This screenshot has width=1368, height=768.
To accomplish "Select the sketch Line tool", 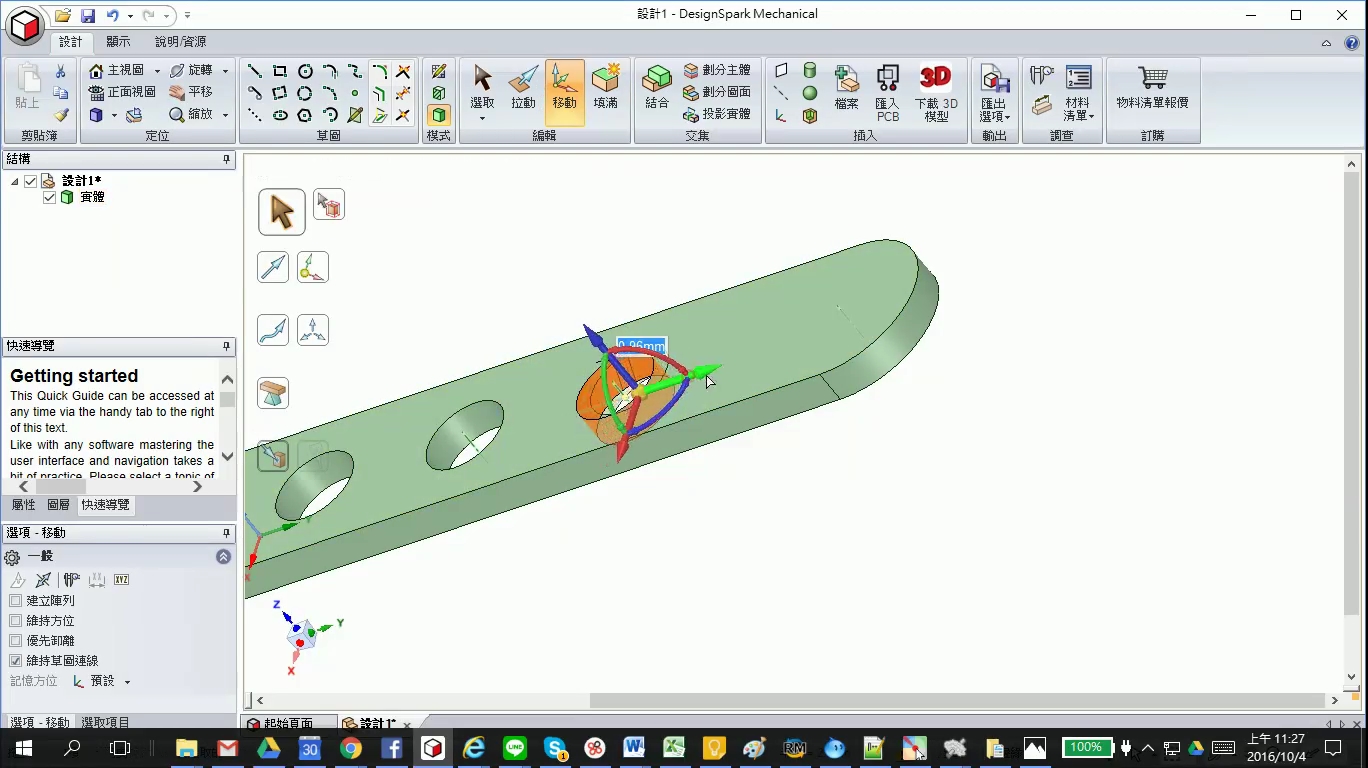I will (255, 71).
